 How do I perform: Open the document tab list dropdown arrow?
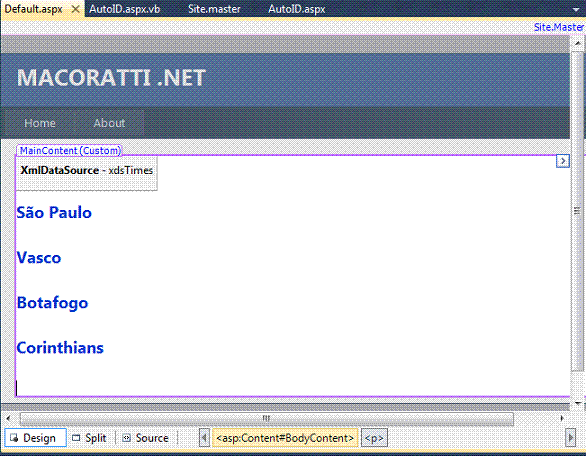[576, 10]
